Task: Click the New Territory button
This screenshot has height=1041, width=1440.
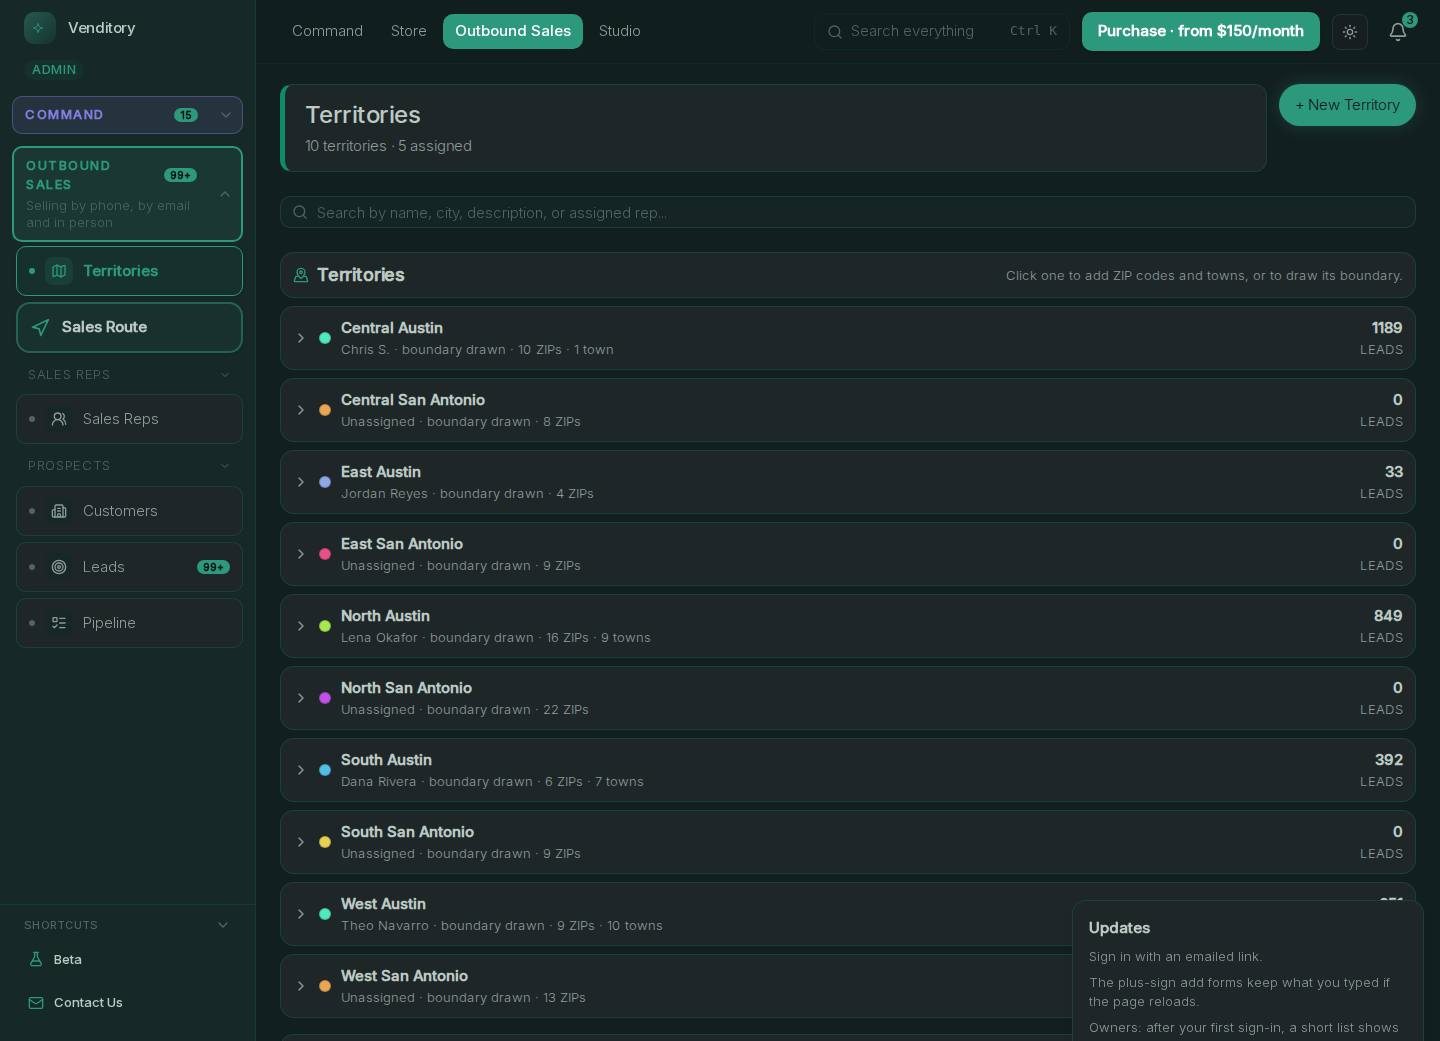Action: (1347, 105)
